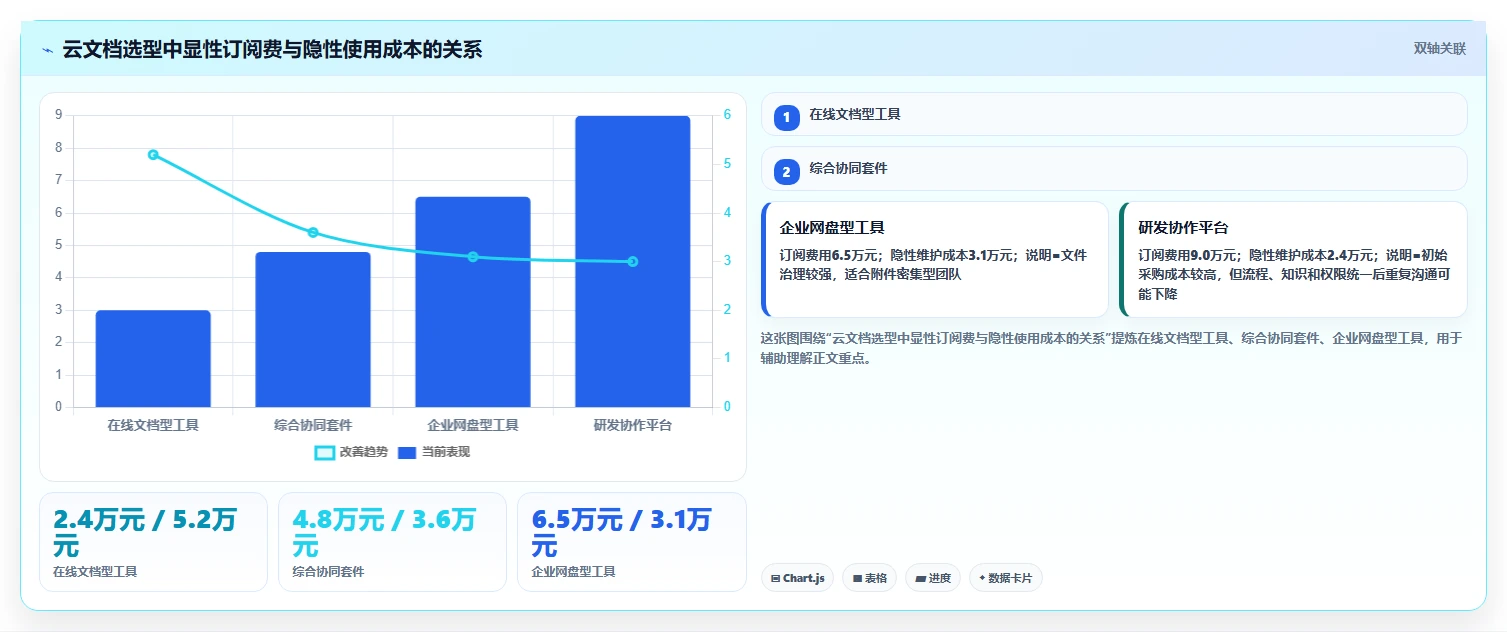Click the summary paragraph starting 这张图围绕
The width and height of the screenshot is (1507, 632).
pyautogui.click(x=1112, y=348)
